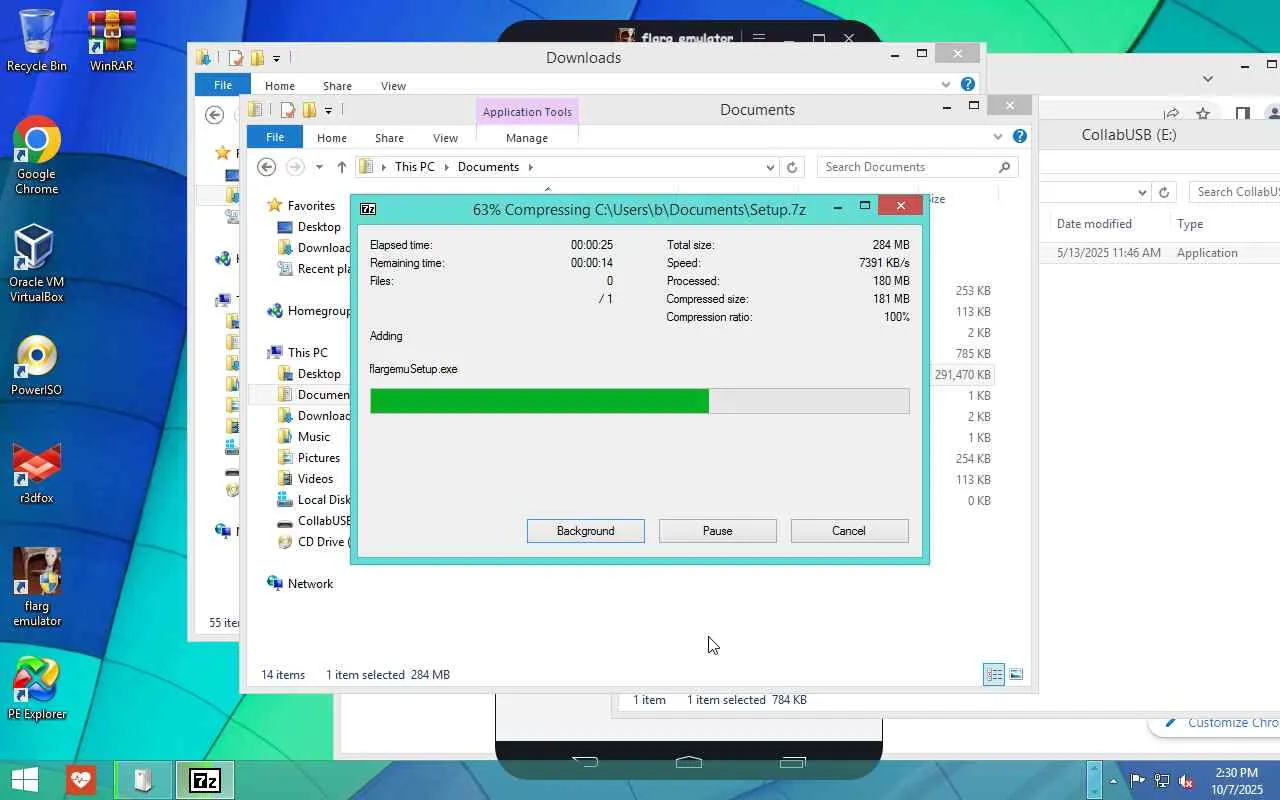Click the Type column header in CollabUSB
Image resolution: width=1280 pixels, height=800 pixels.
(x=1190, y=224)
